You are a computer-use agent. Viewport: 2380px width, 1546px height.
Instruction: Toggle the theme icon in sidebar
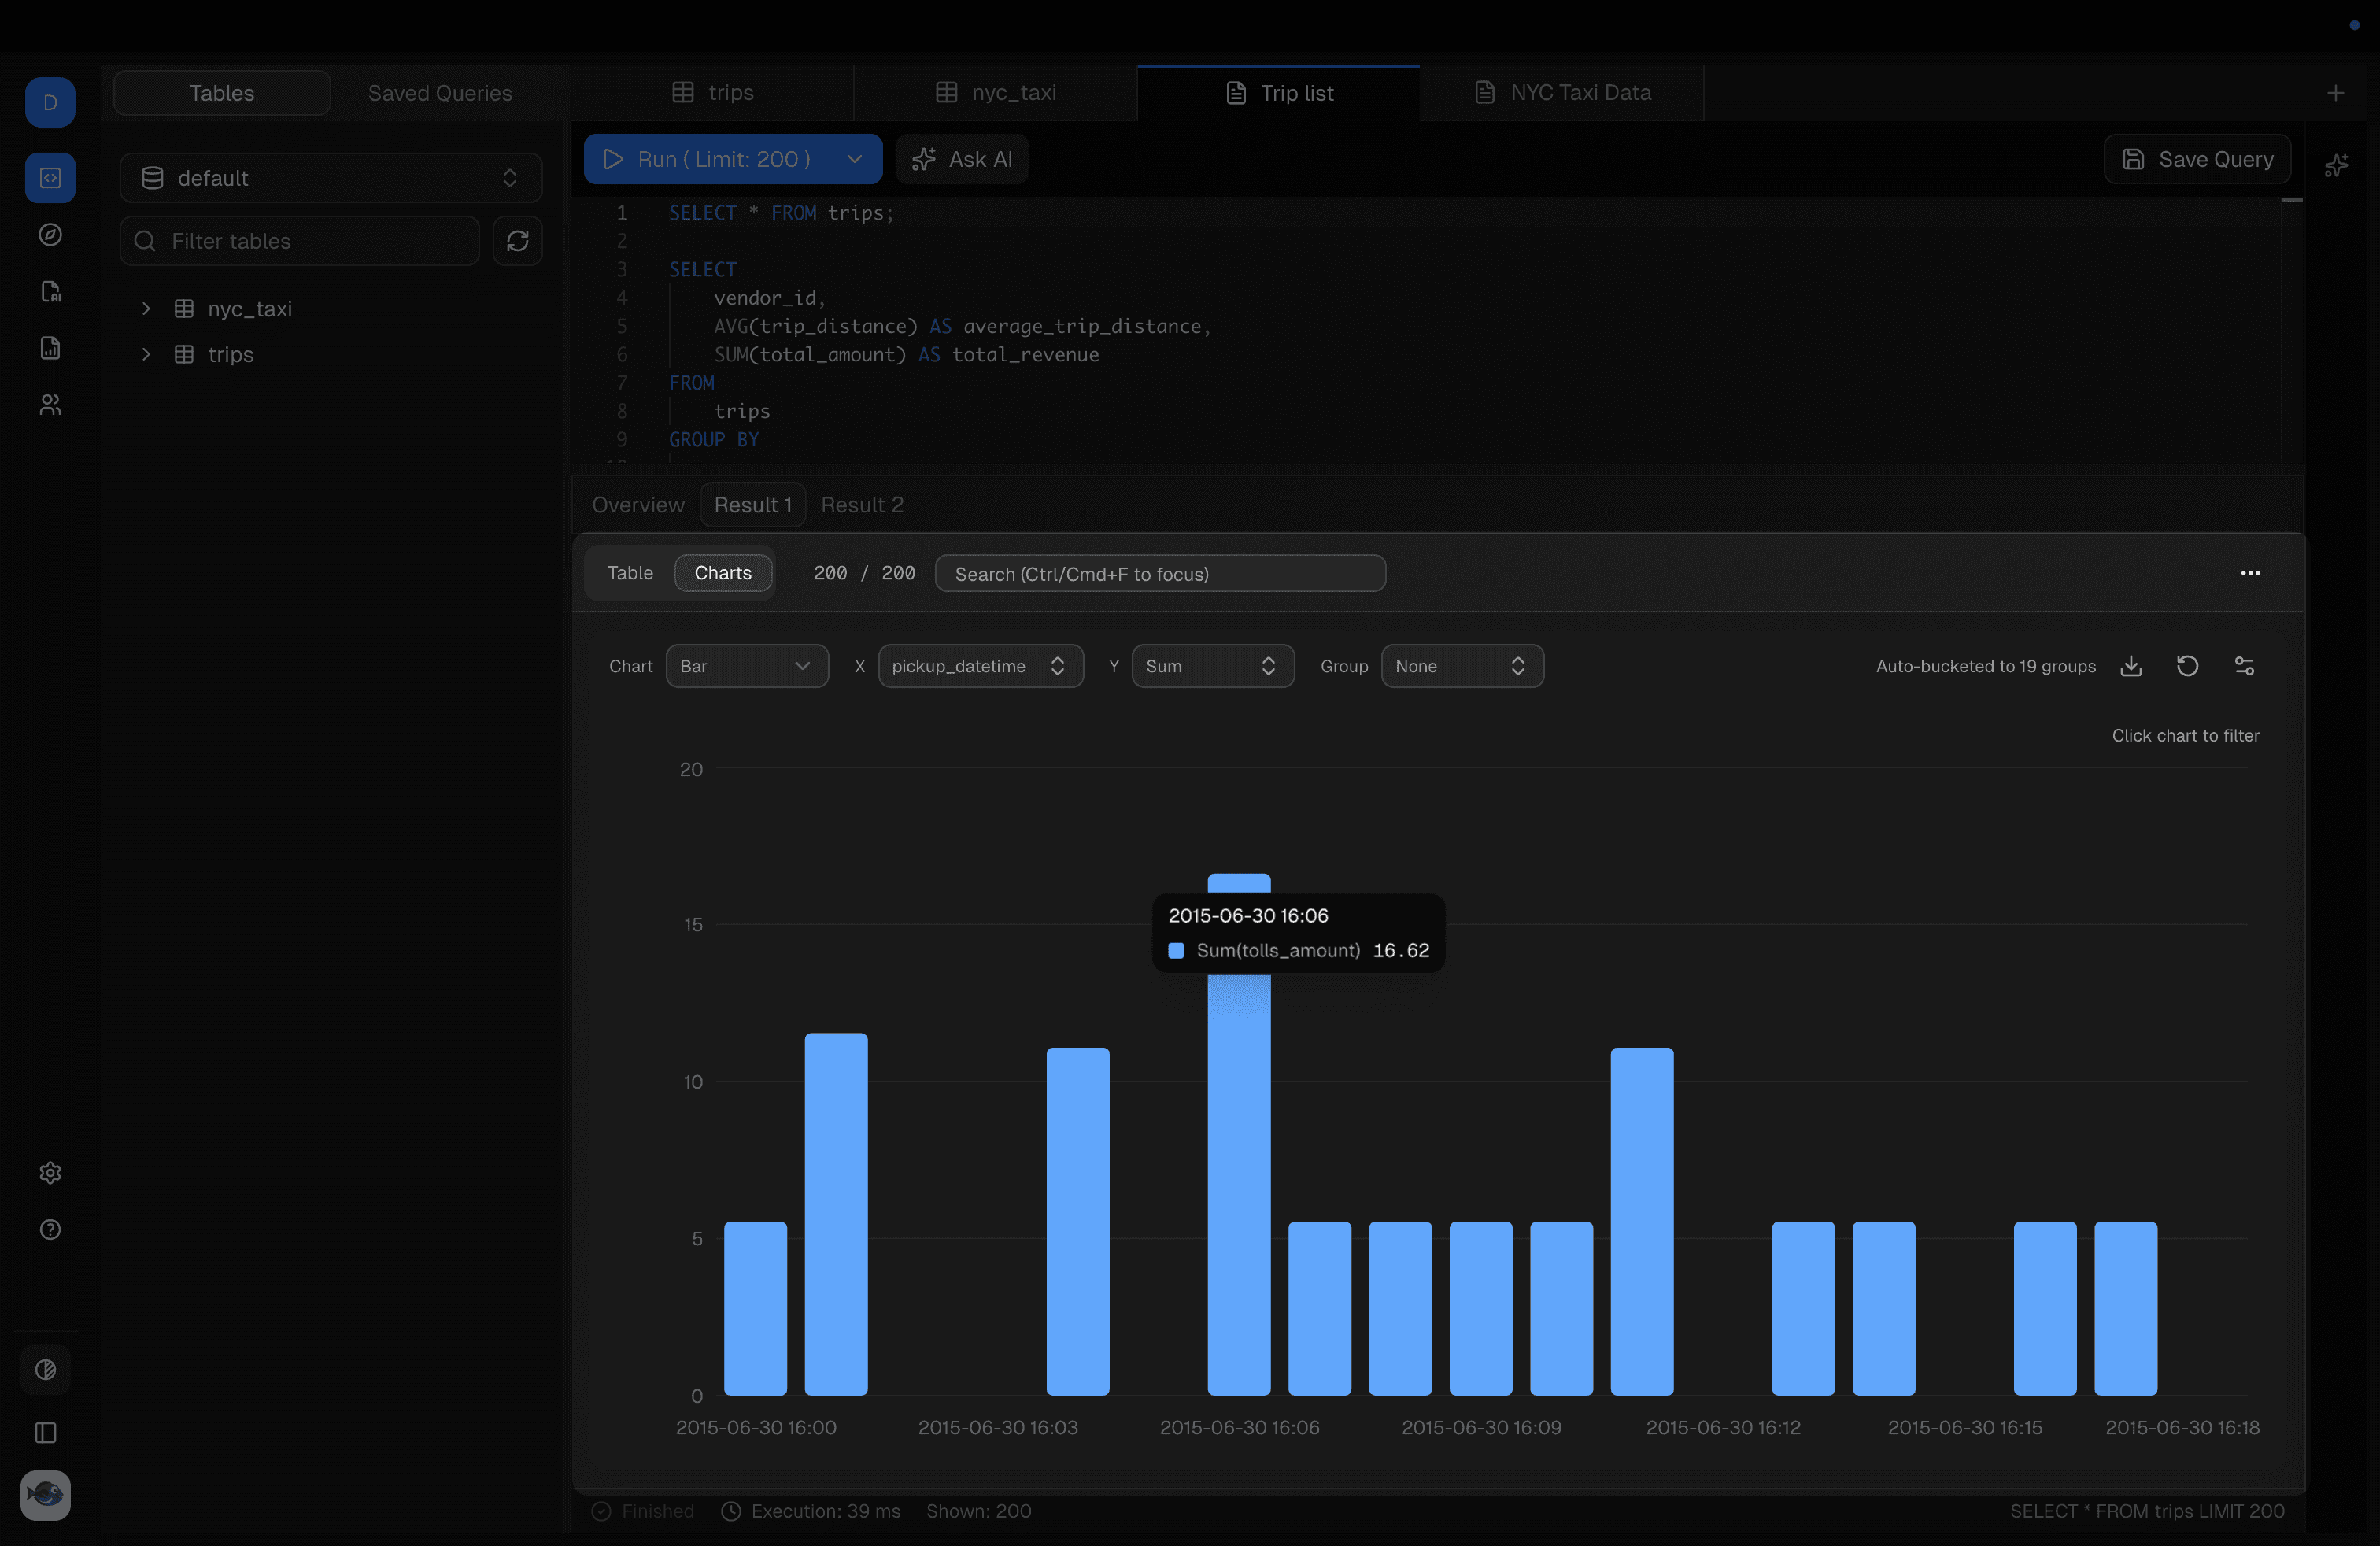[46, 1370]
